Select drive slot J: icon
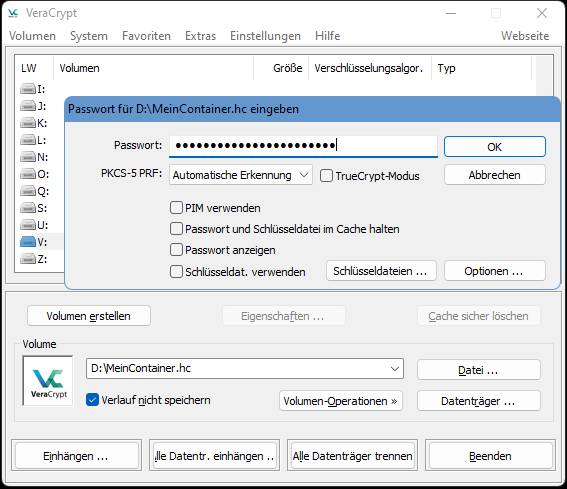The width and height of the screenshot is (567, 489). click(27, 106)
